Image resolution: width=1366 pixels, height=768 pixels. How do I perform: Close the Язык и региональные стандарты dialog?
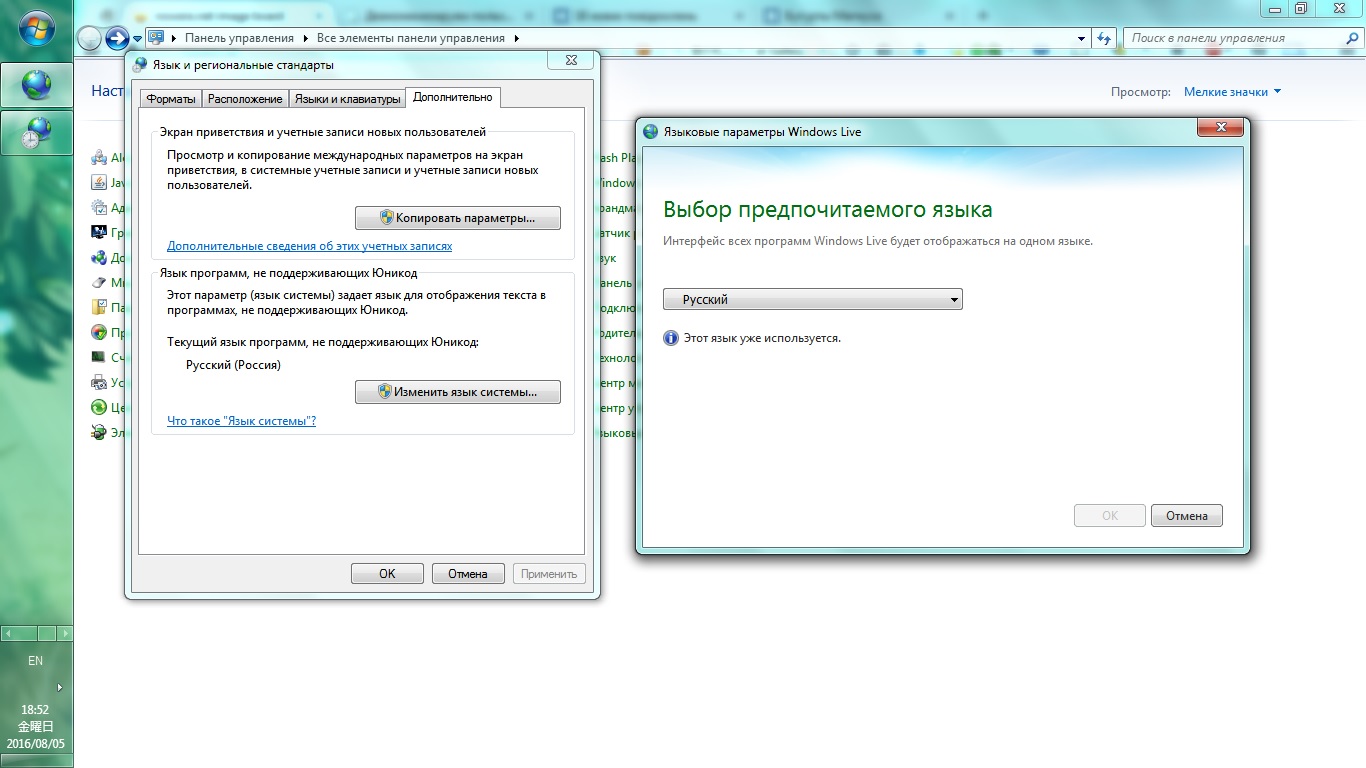point(571,61)
